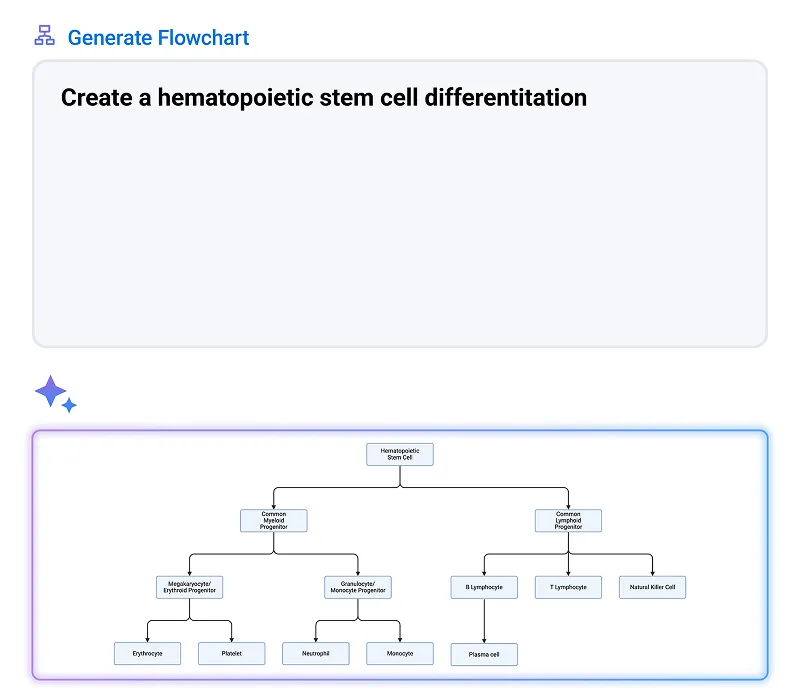800x700 pixels.
Task: Click the Natural Killer Cell node
Action: click(652, 587)
